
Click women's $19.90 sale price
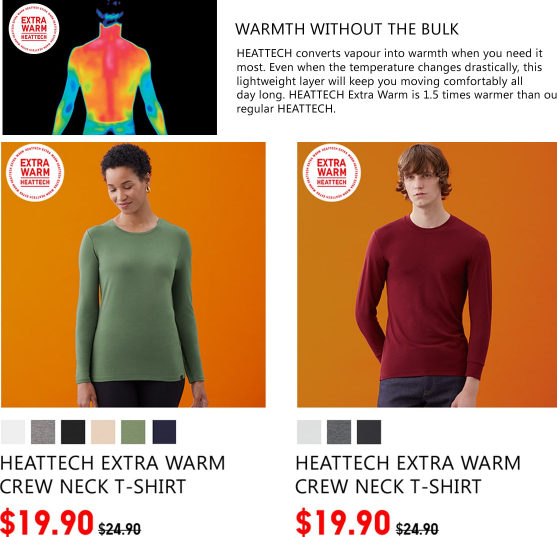(47, 522)
